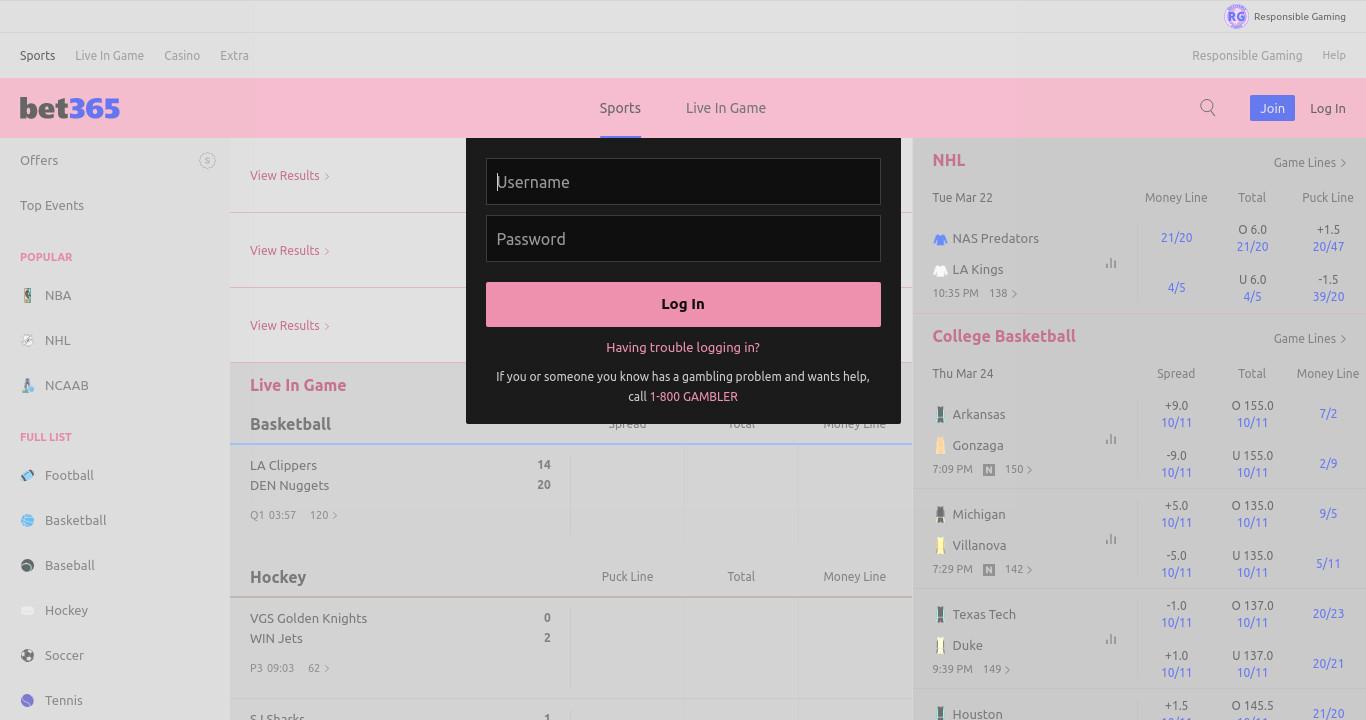1366x720 pixels.
Task: Open stats chart icon for Predators vs Kings
Action: pyautogui.click(x=1111, y=263)
